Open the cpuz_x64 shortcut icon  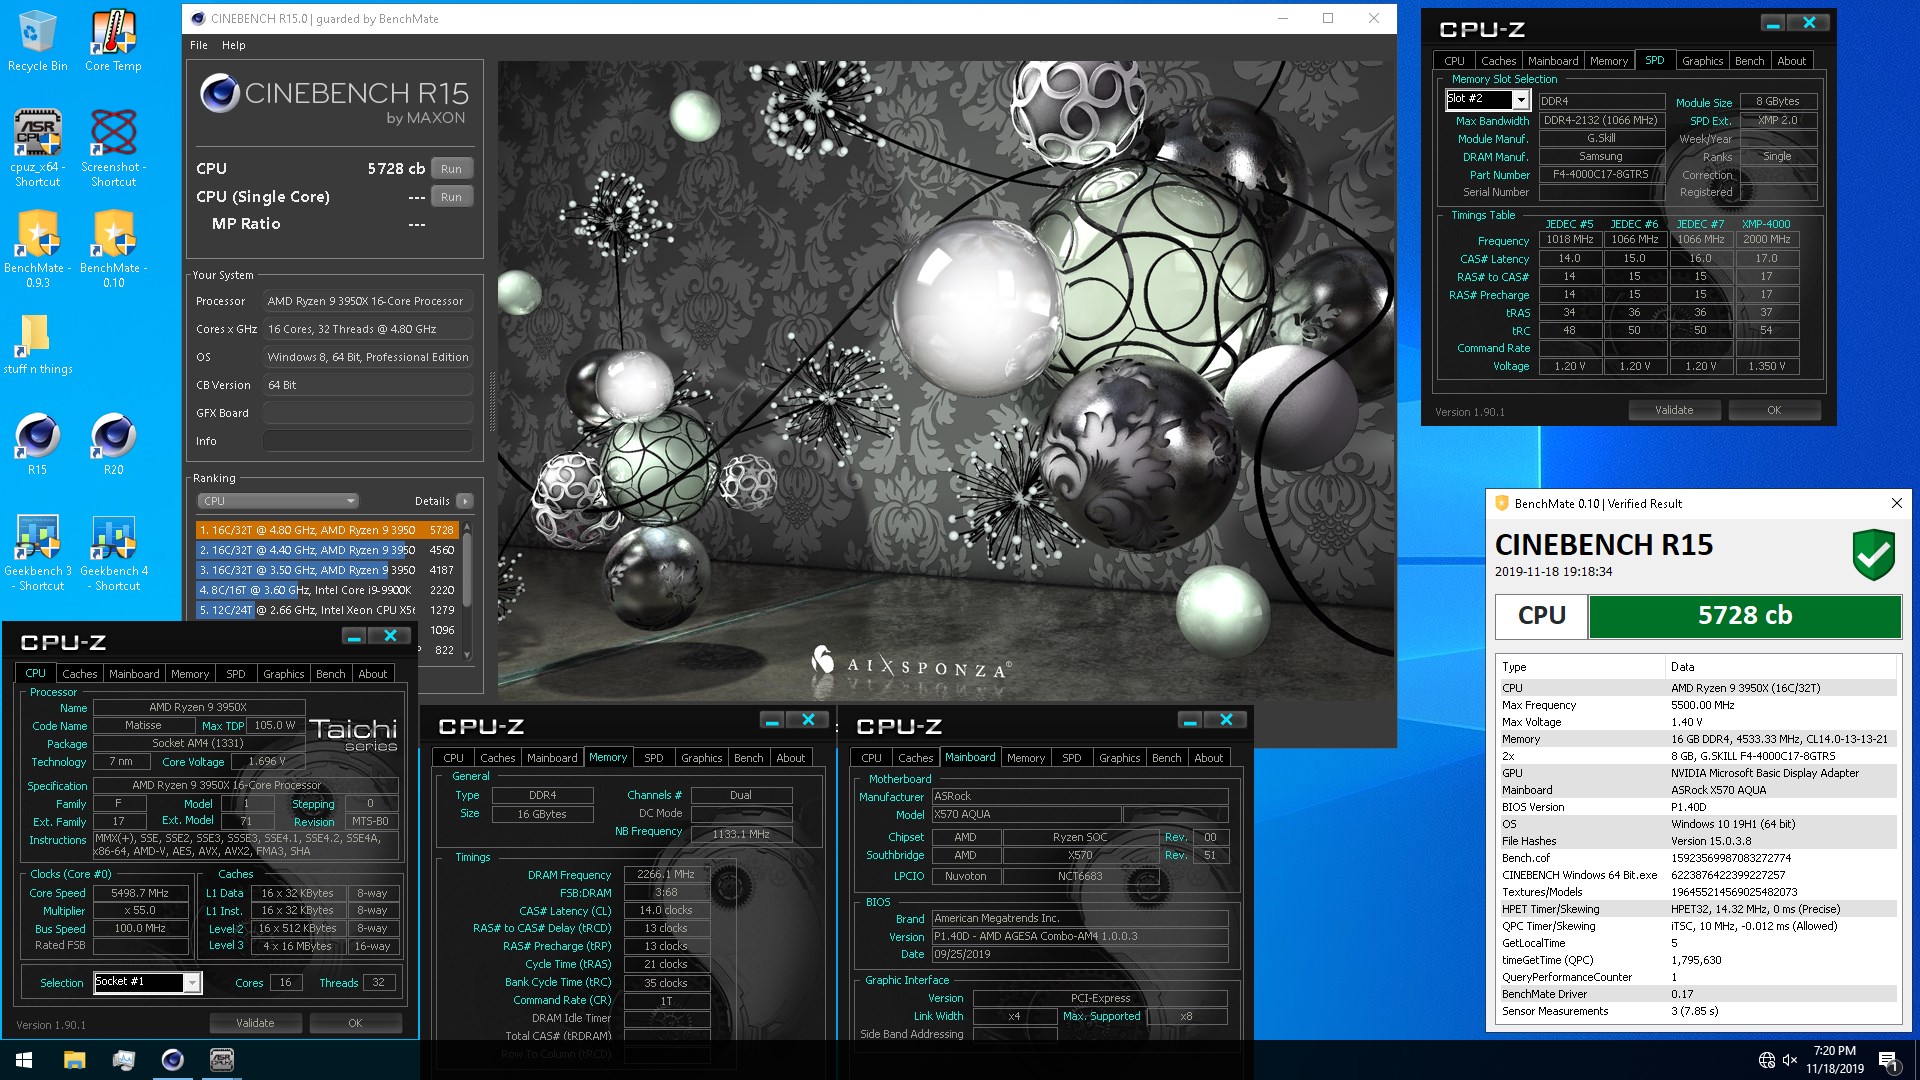click(37, 148)
